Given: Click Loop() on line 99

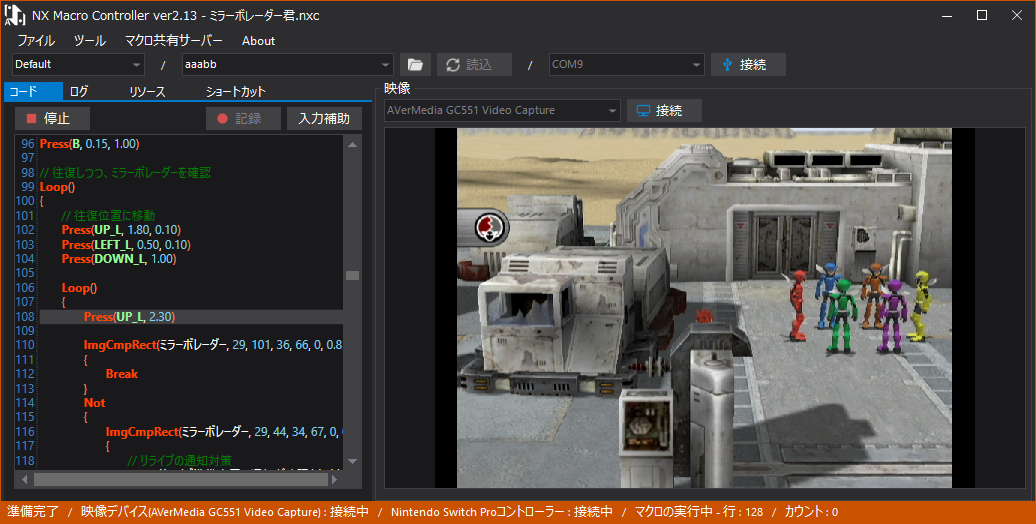Looking at the screenshot, I should [x=57, y=187].
